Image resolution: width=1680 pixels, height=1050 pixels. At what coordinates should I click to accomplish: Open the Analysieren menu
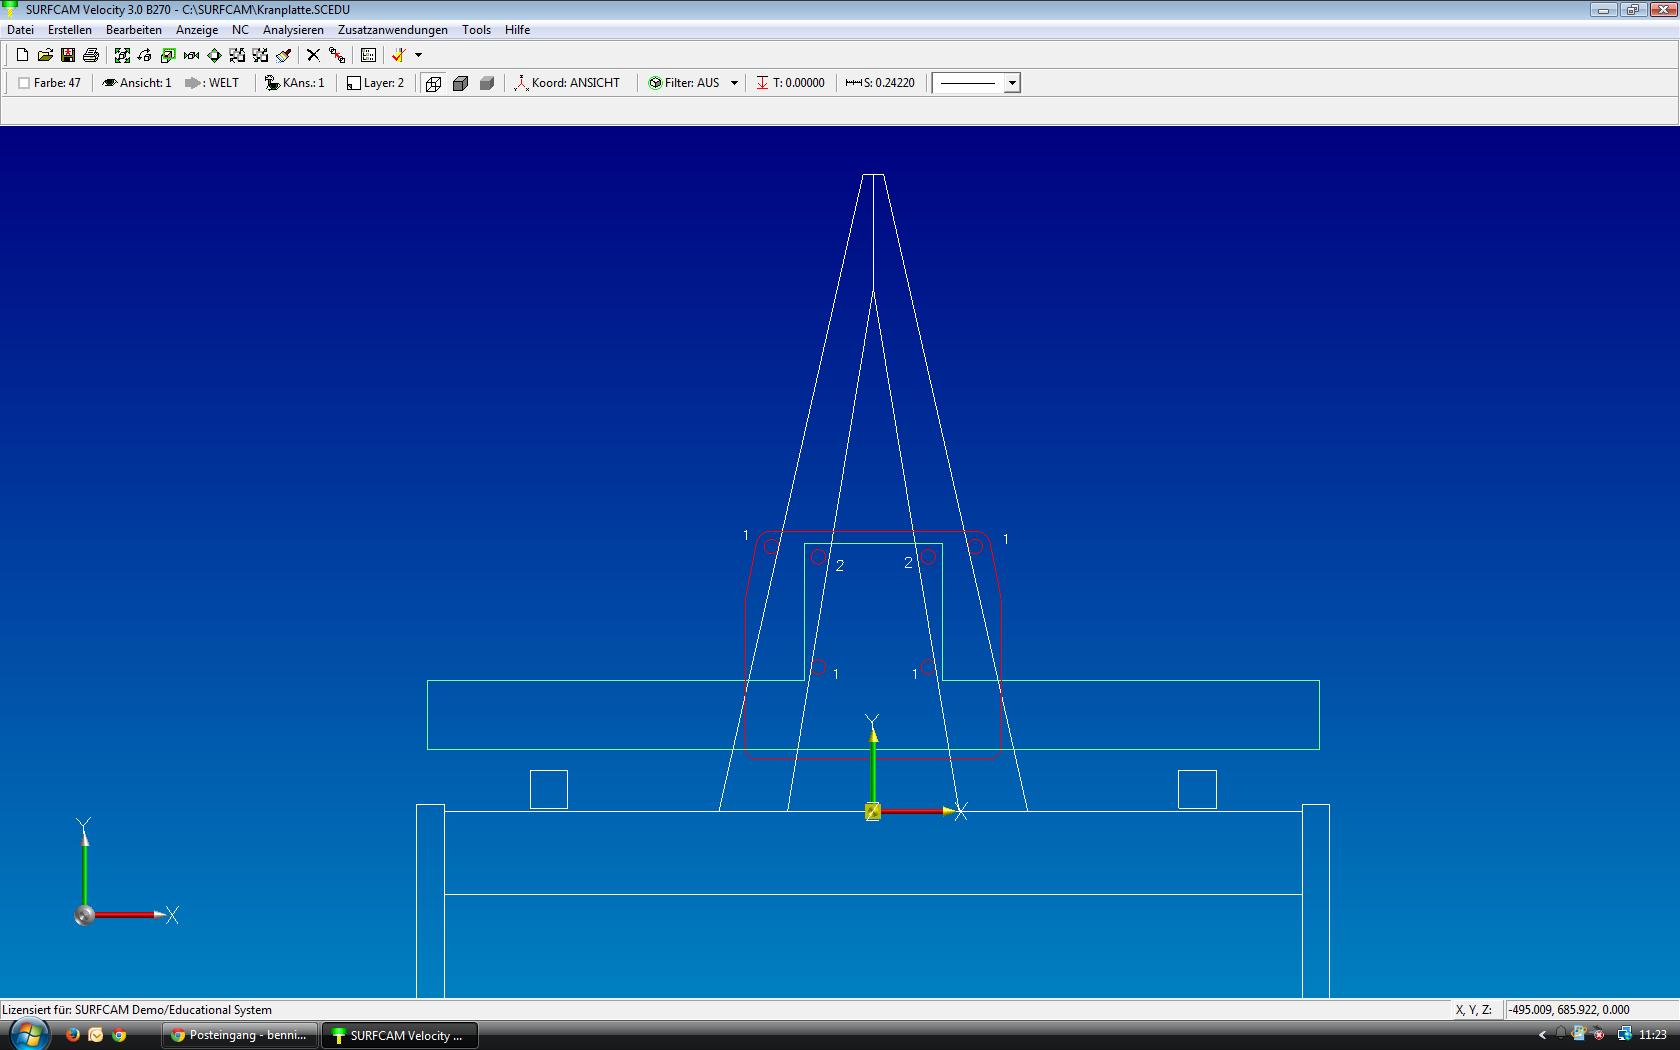[293, 30]
